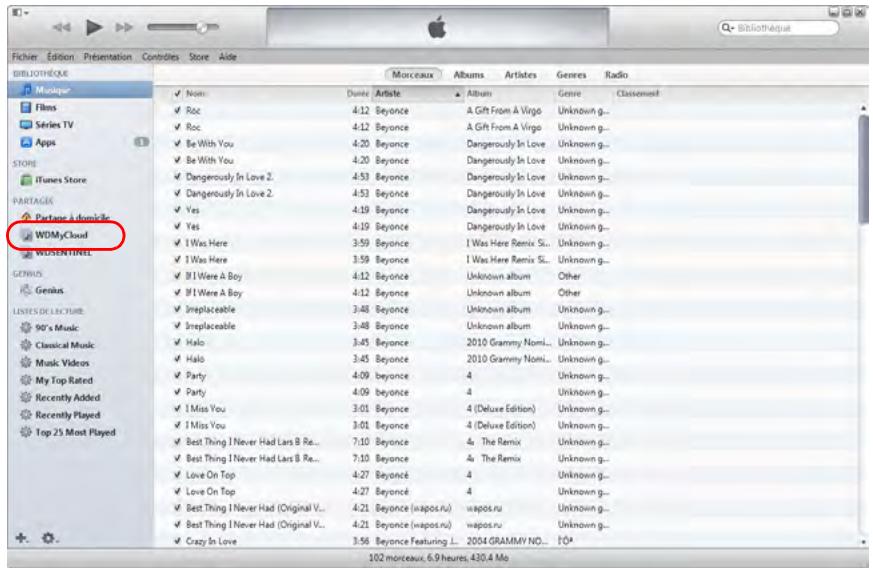
Task: Toggle the check-all box in the column header
Action: pyautogui.click(x=178, y=94)
